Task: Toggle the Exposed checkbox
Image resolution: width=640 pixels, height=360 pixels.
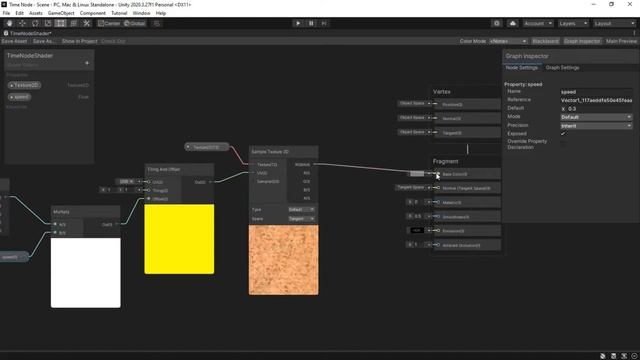Action: click(563, 134)
